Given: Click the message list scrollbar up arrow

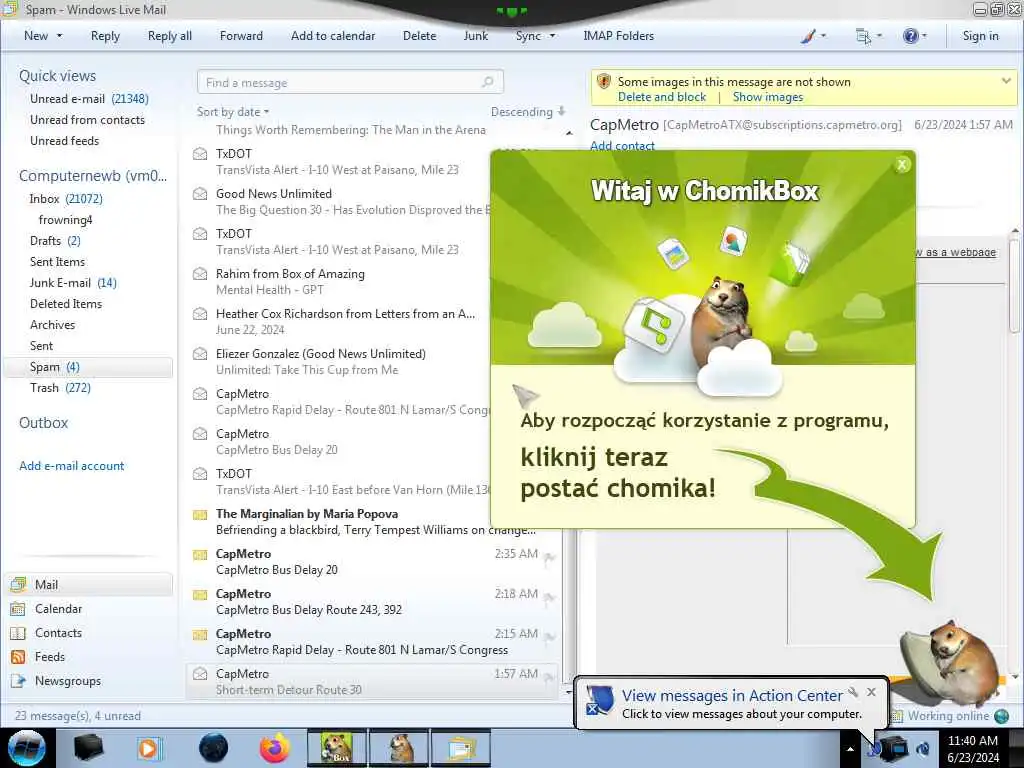Looking at the screenshot, I should (x=569, y=133).
